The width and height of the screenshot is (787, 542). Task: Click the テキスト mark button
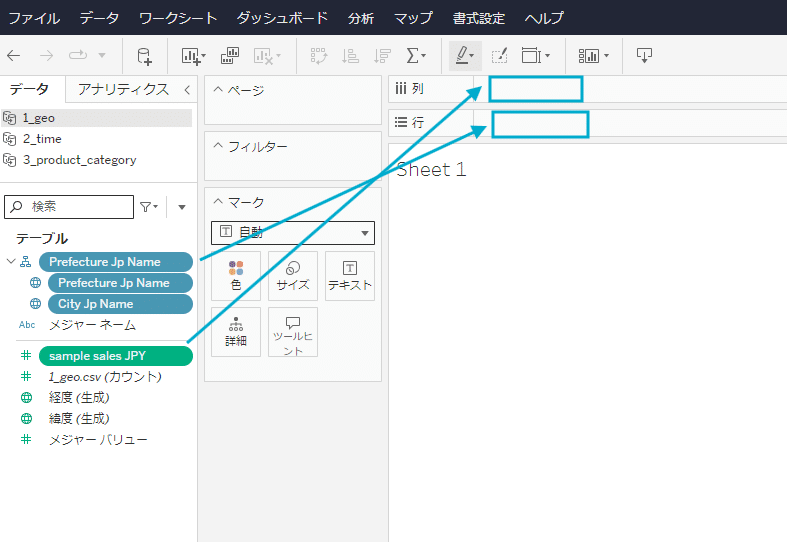pos(350,276)
